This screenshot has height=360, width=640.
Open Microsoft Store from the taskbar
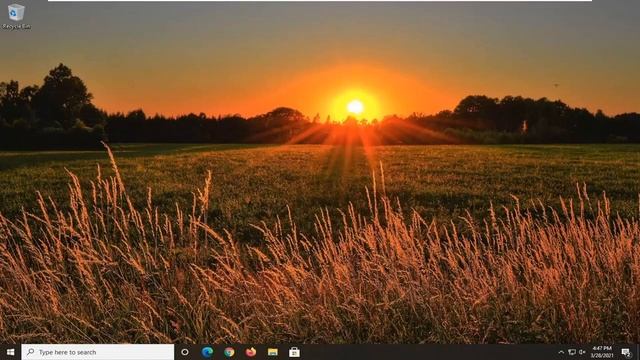click(294, 352)
